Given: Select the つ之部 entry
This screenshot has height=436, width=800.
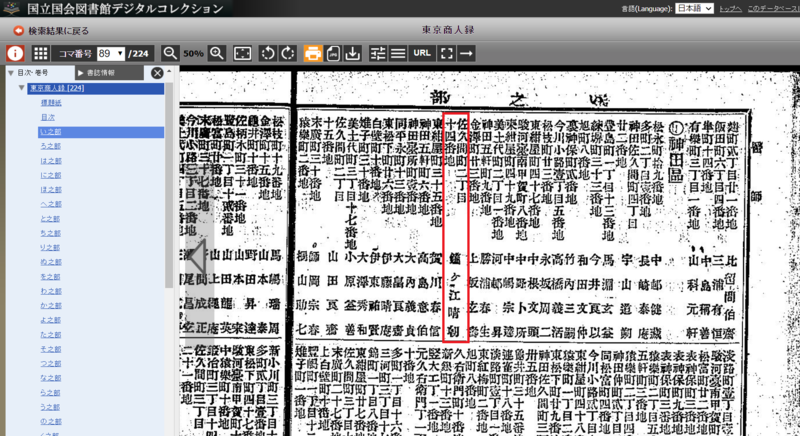Looking at the screenshot, I should point(51,363).
